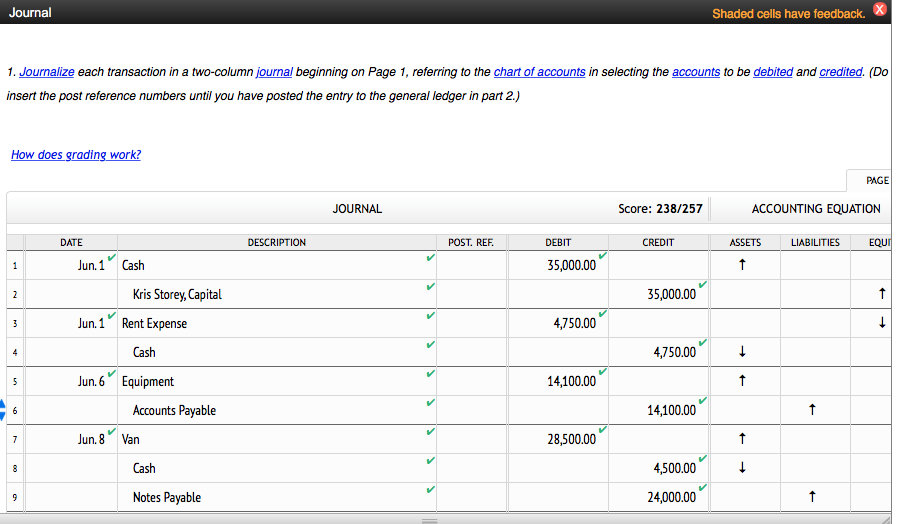Open How does grading work link
Image resolution: width=900 pixels, height=524 pixels.
click(x=76, y=154)
